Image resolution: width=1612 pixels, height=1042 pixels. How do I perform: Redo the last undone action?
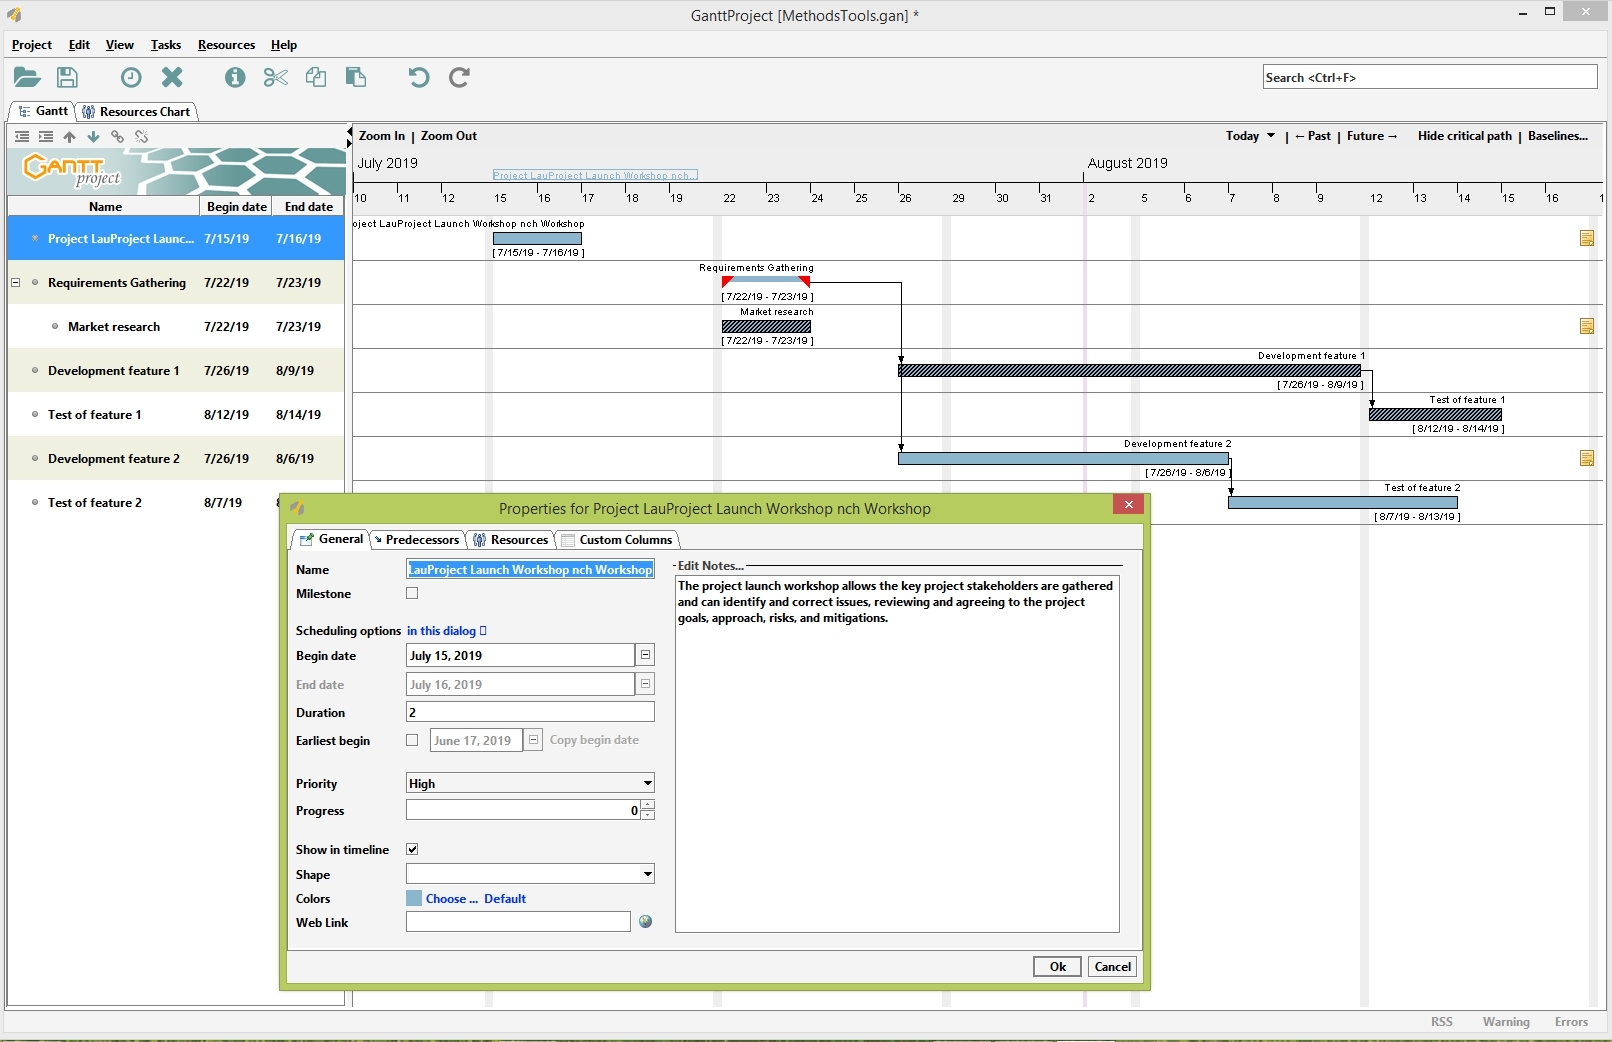(459, 77)
